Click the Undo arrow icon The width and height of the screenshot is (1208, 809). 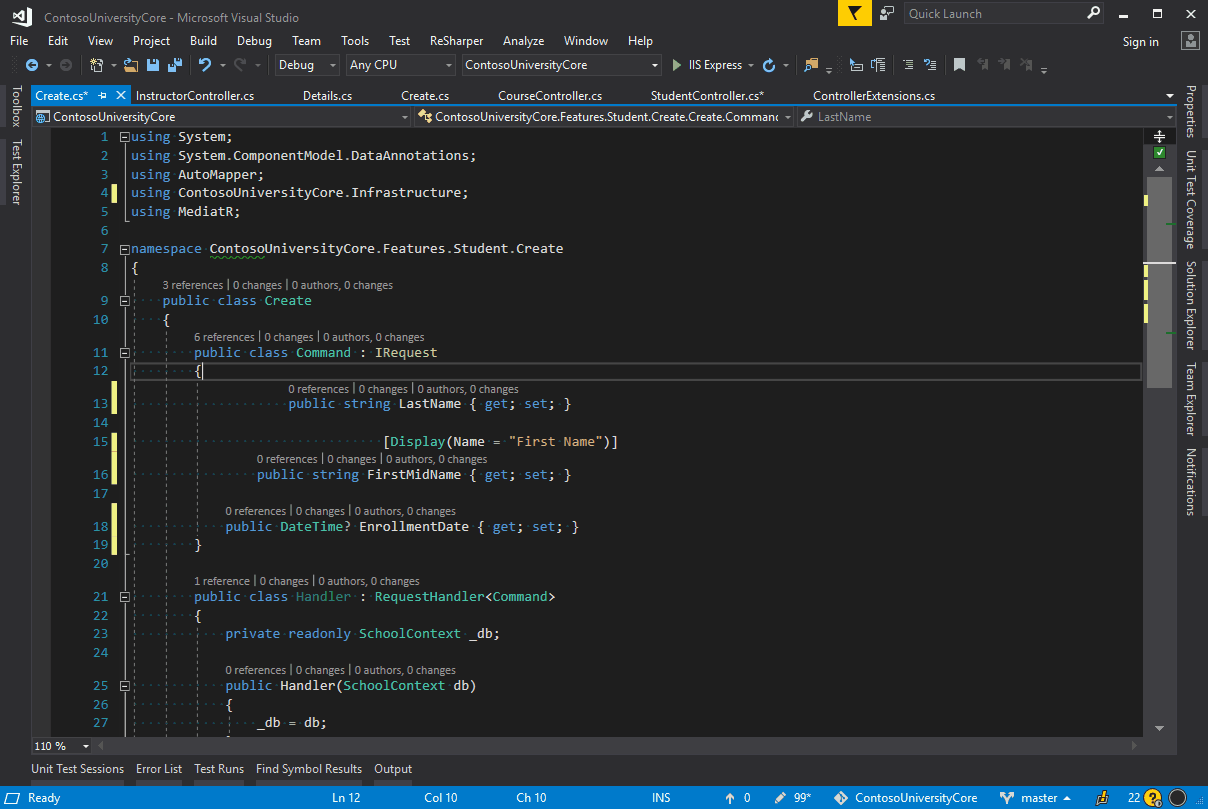(x=205, y=65)
